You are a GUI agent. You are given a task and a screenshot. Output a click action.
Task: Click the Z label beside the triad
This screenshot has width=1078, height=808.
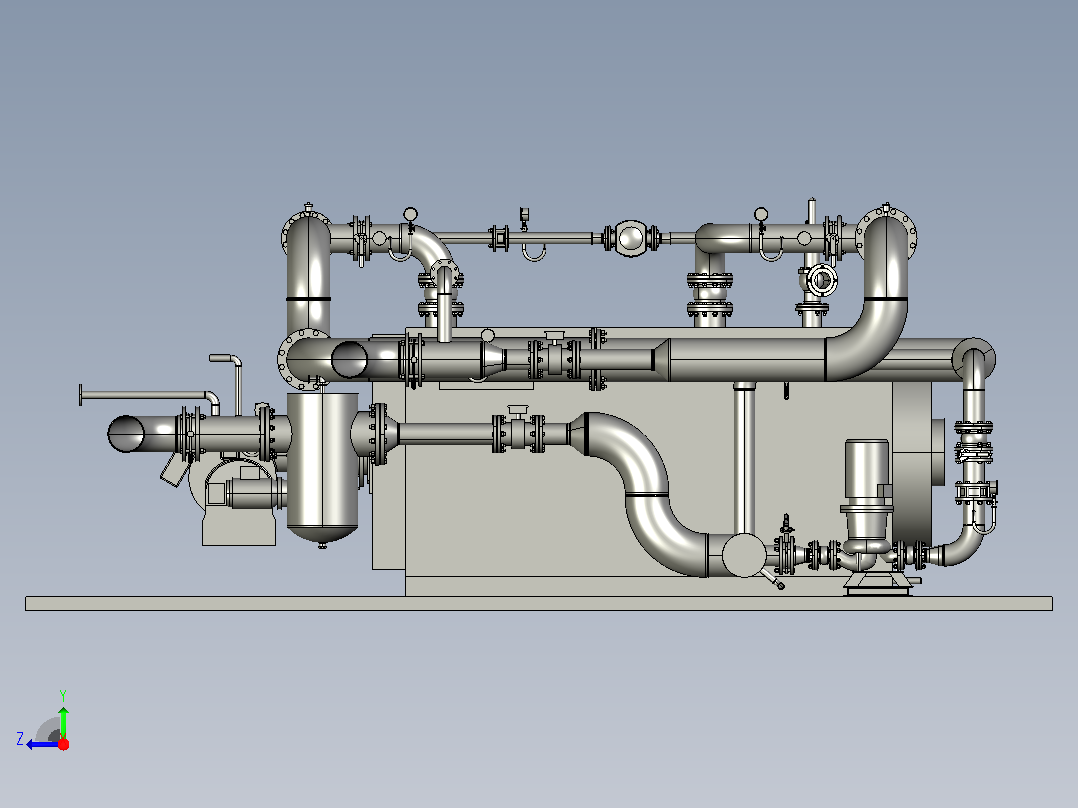(x=20, y=739)
